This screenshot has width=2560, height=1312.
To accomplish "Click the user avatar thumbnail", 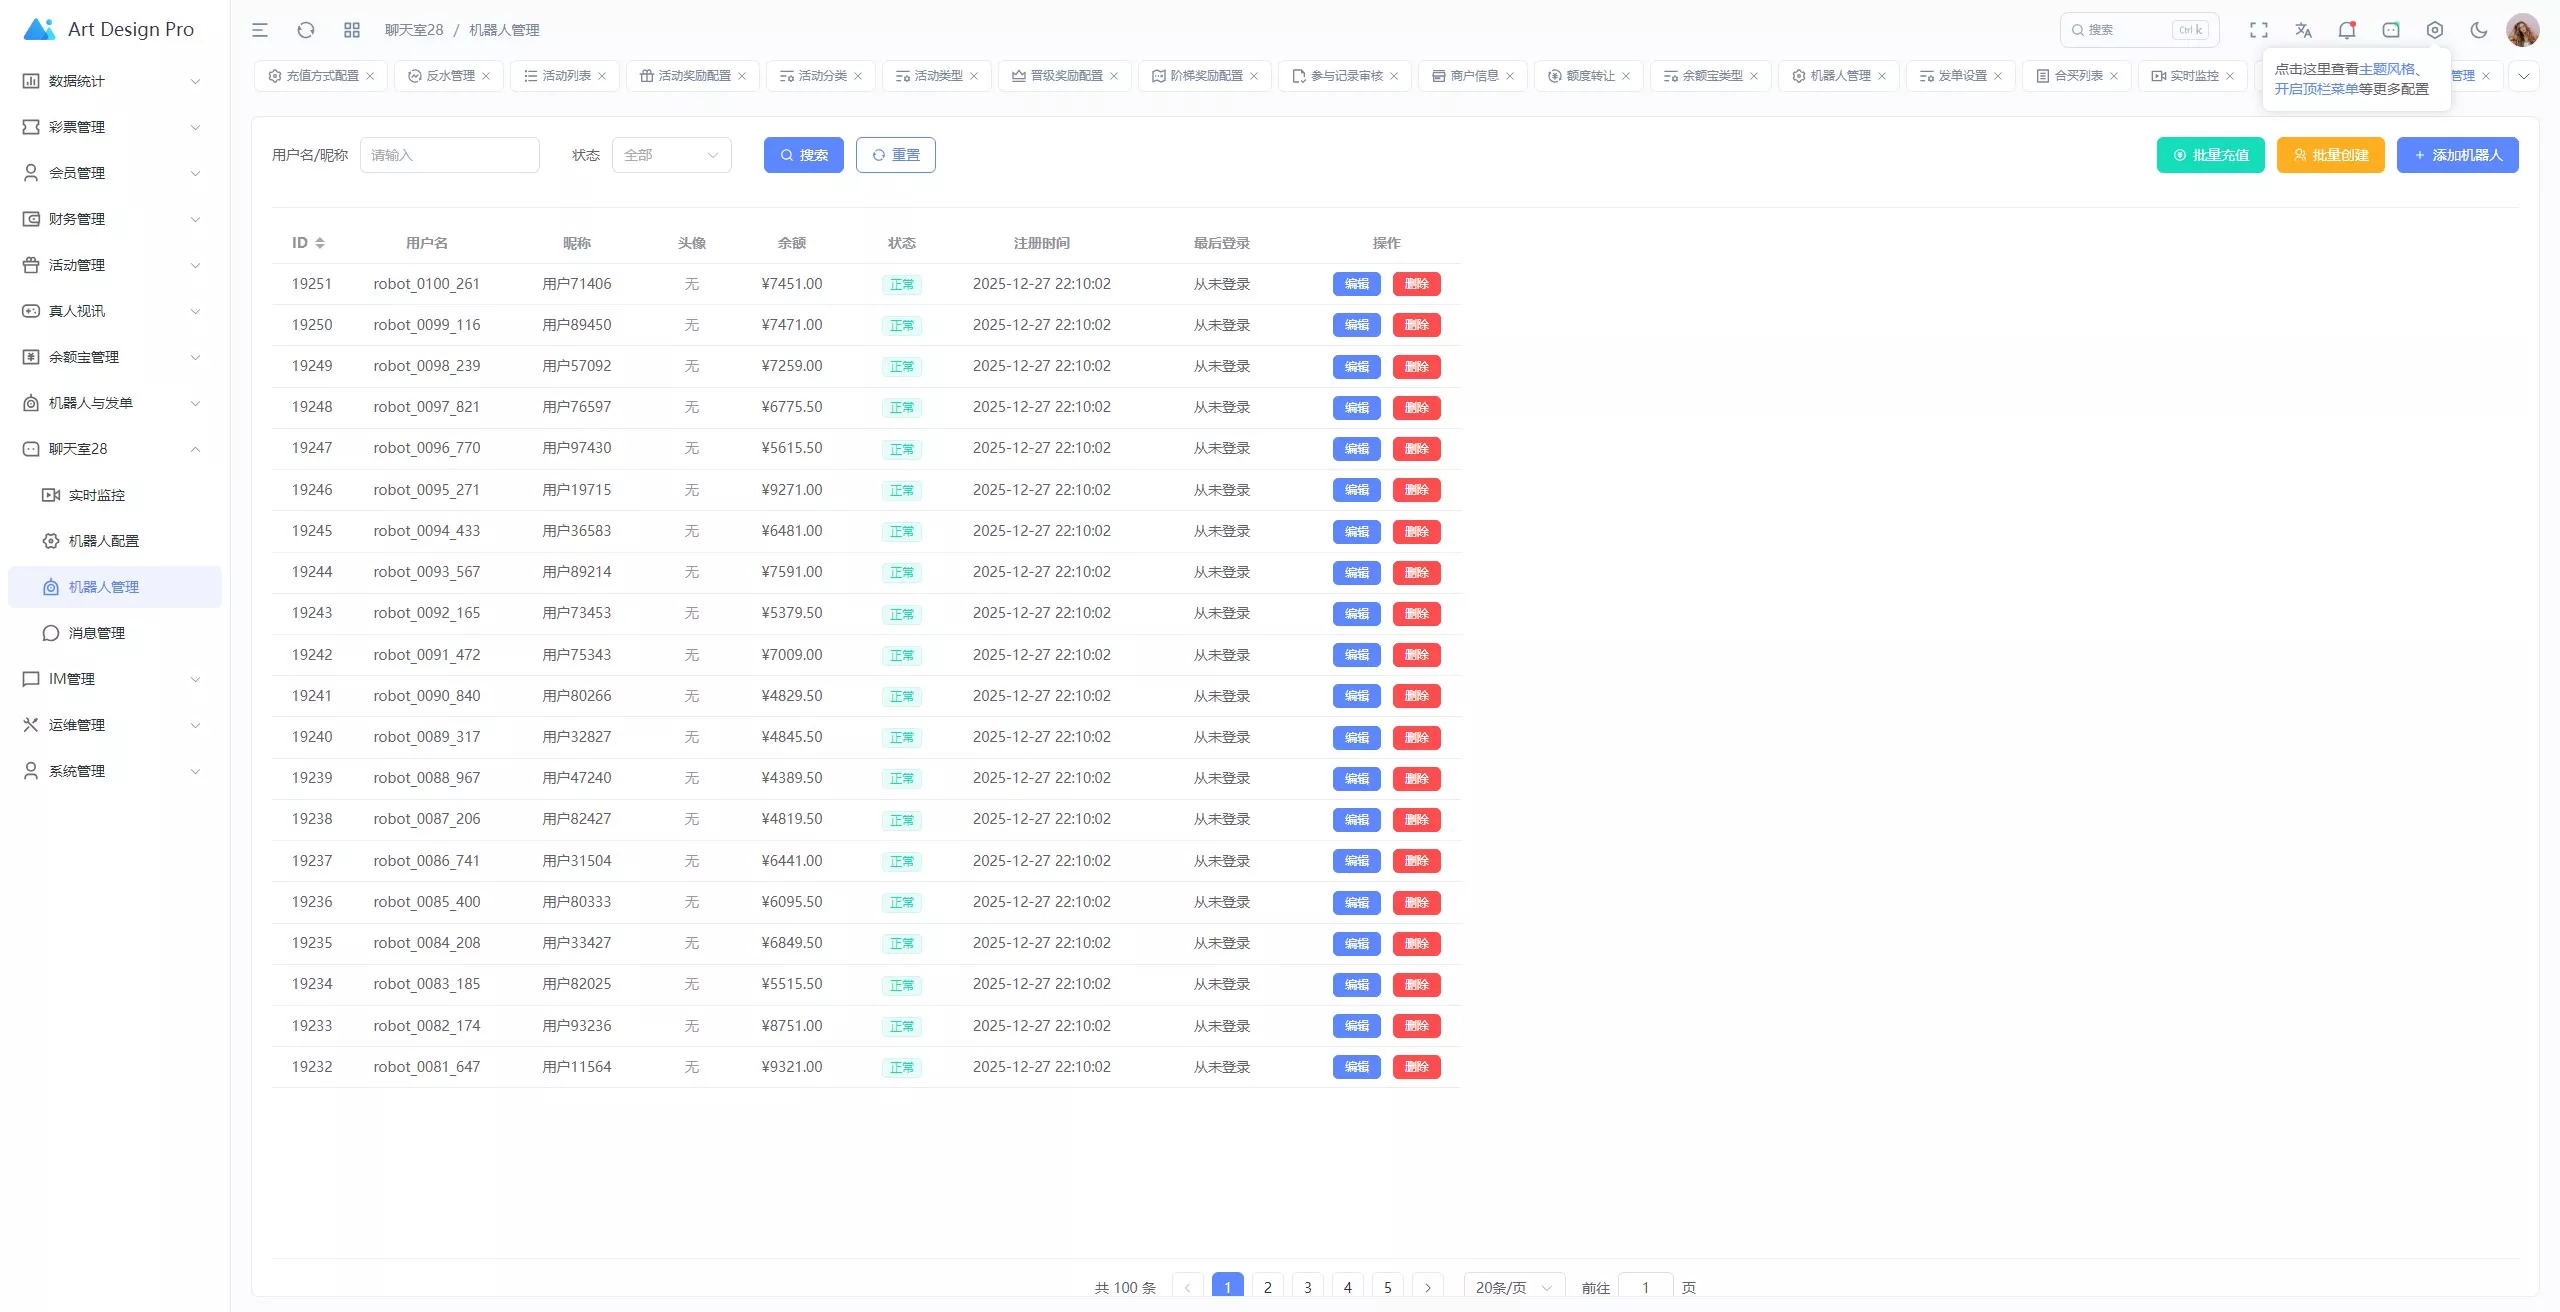I will [2522, 30].
